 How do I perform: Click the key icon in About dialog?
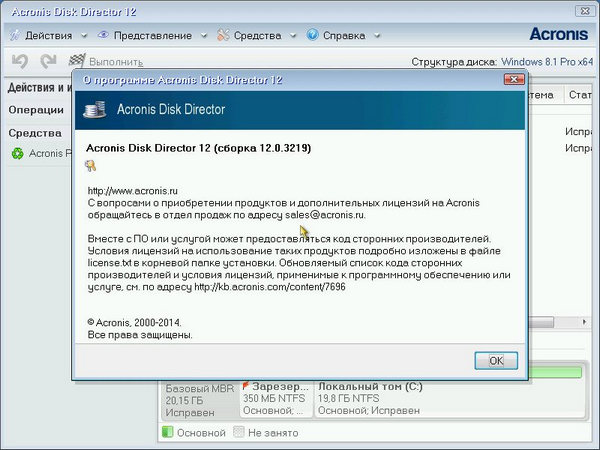click(91, 166)
